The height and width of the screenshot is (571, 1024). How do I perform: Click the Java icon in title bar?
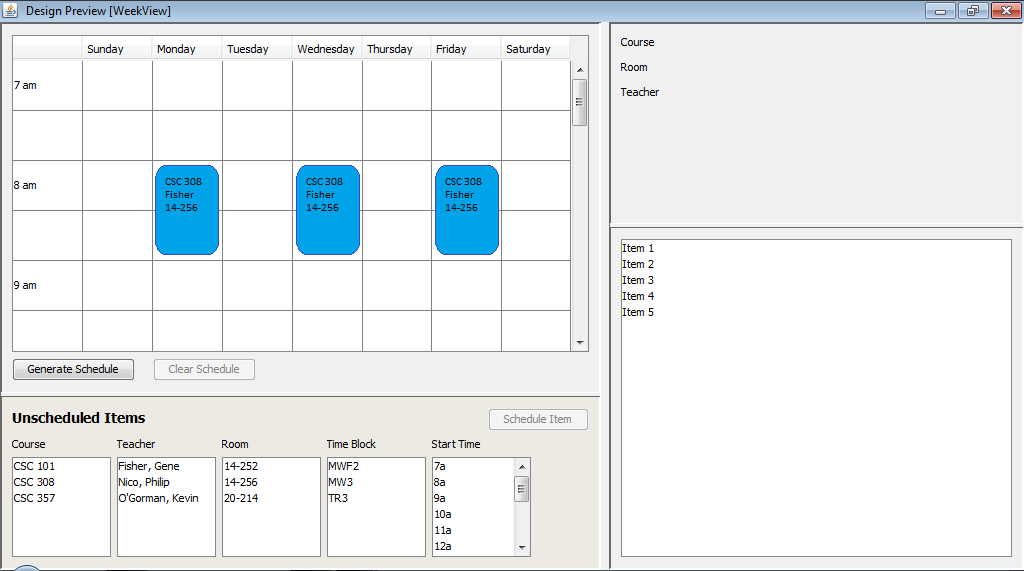(x=10, y=10)
